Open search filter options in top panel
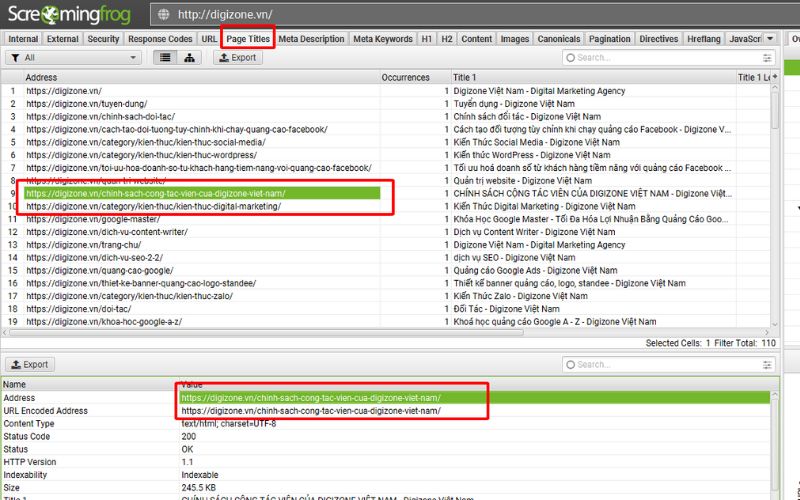Viewport: 800px width, 500px height. tap(767, 58)
